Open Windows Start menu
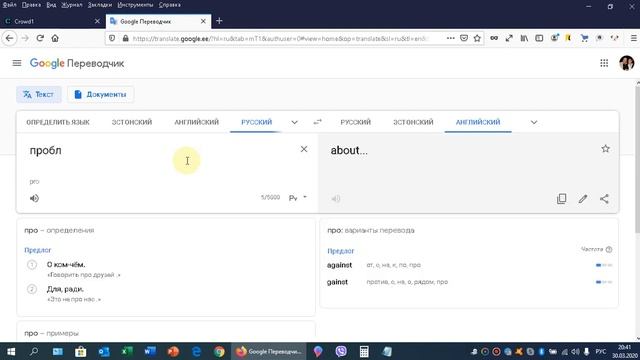The width and height of the screenshot is (640, 360). tap(11, 351)
